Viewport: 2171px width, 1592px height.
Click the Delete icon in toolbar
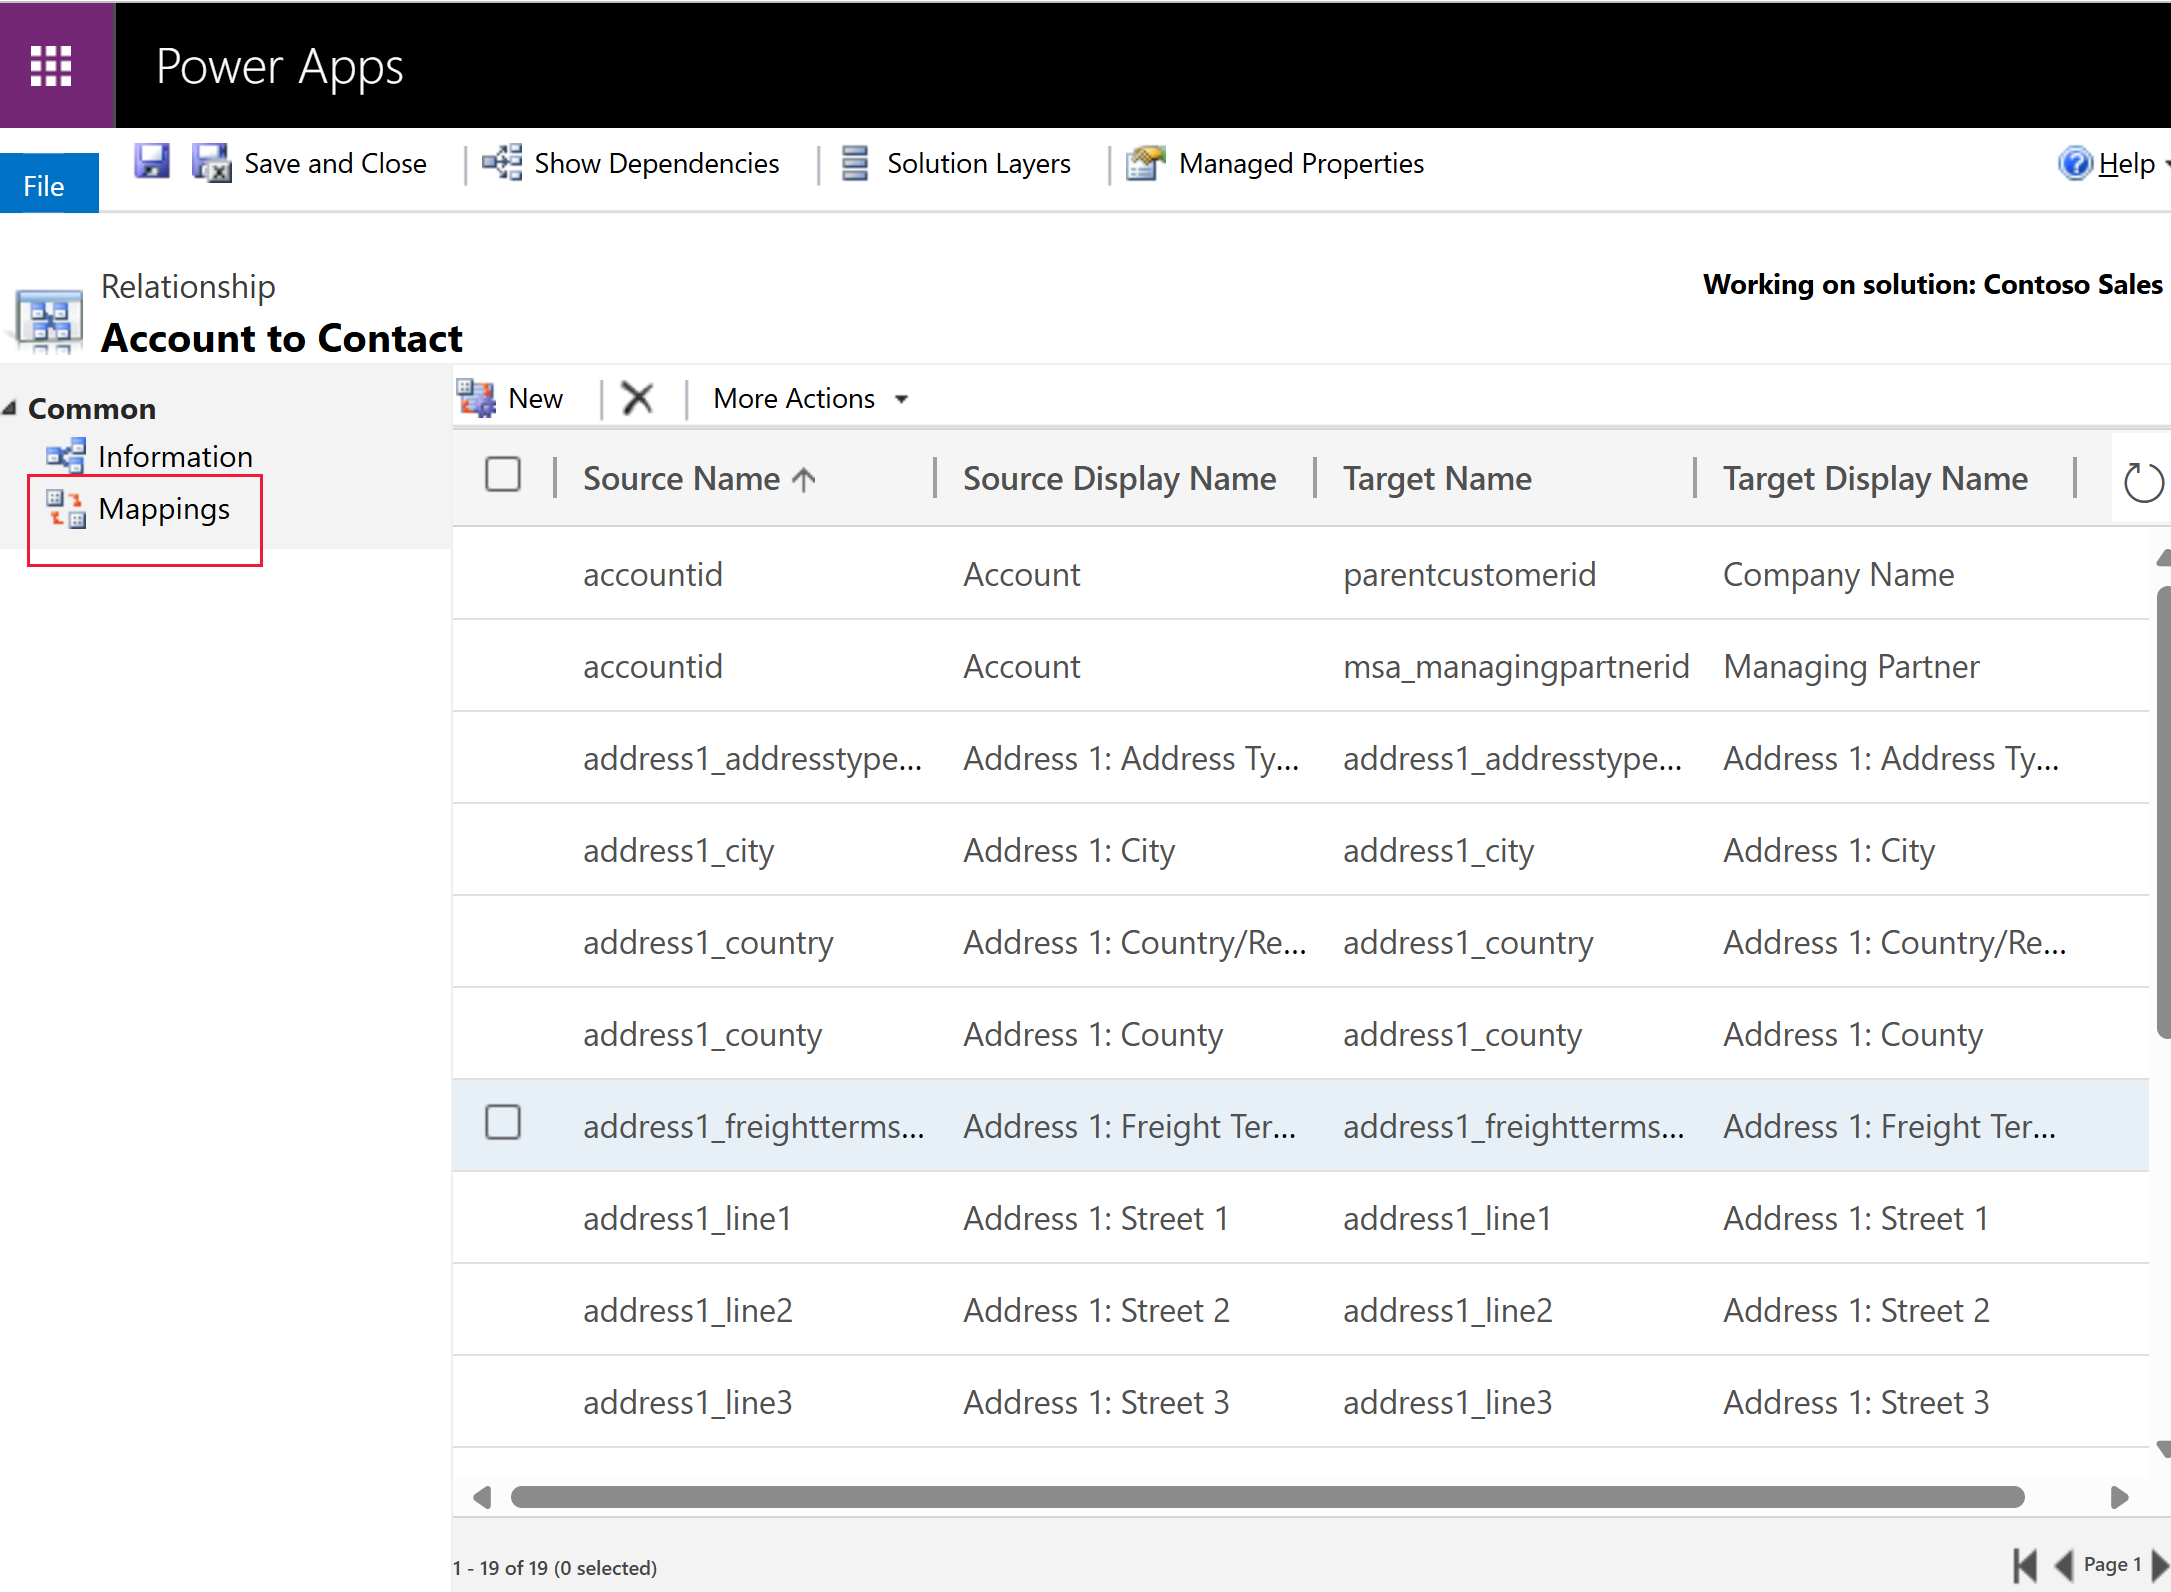tap(639, 398)
